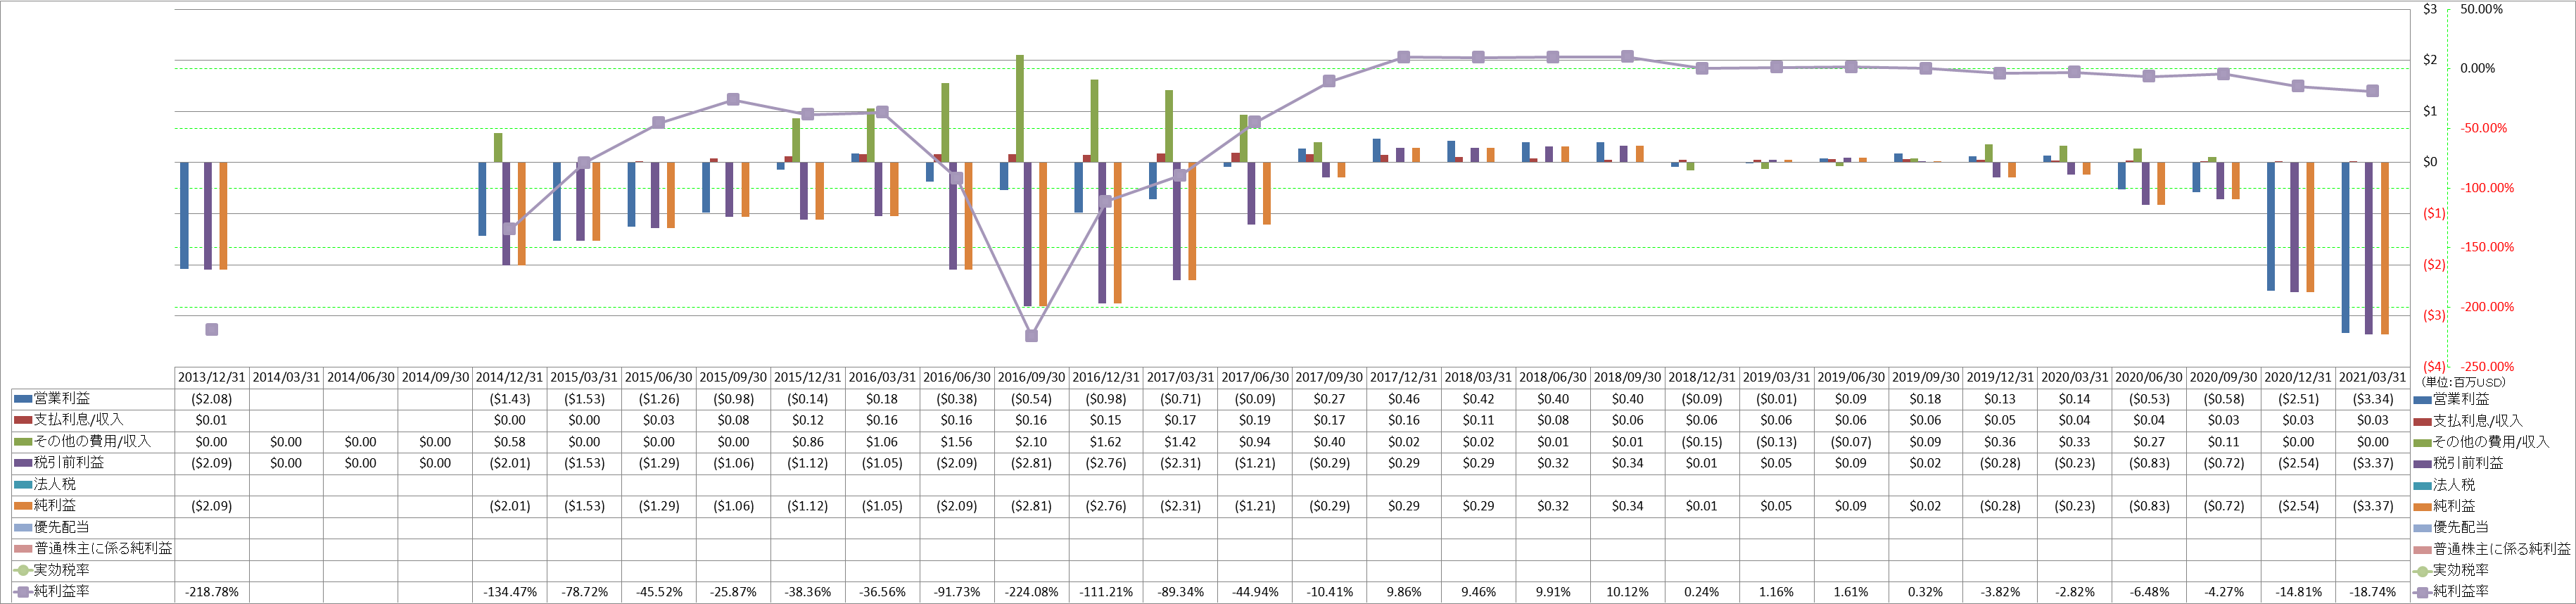Screen dimensions: 2576x604
Task: Click the lowest 純利益率 line marker at 2016/09/30
Action: coord(1031,336)
